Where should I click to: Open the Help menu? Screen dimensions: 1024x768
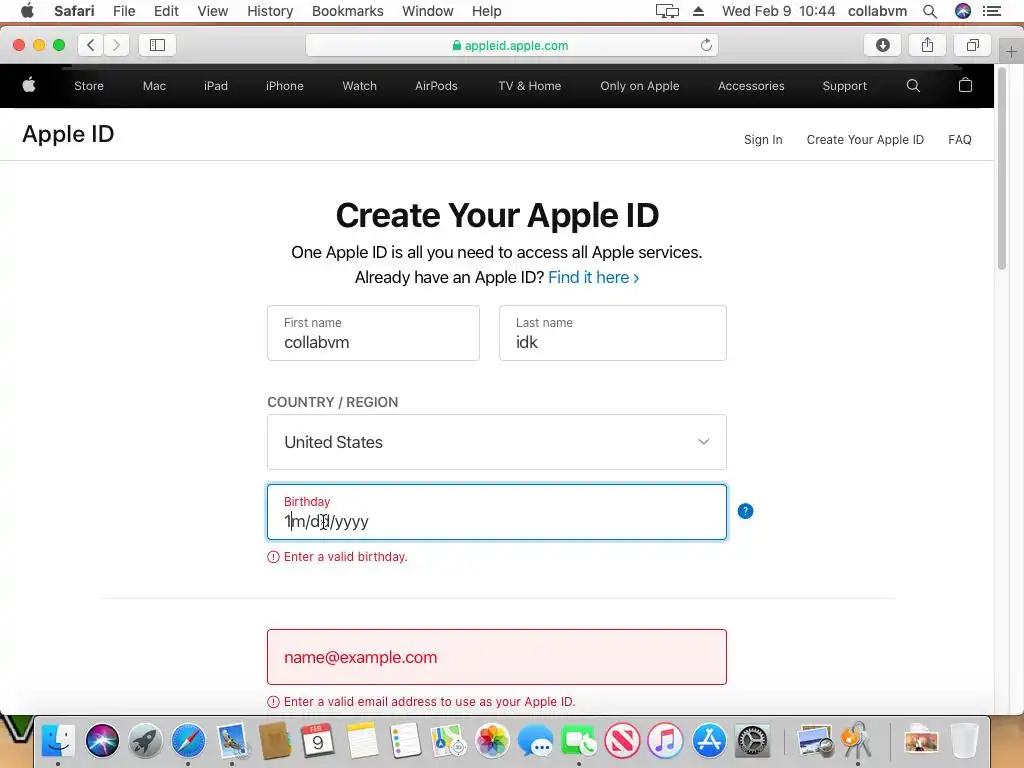(x=487, y=11)
